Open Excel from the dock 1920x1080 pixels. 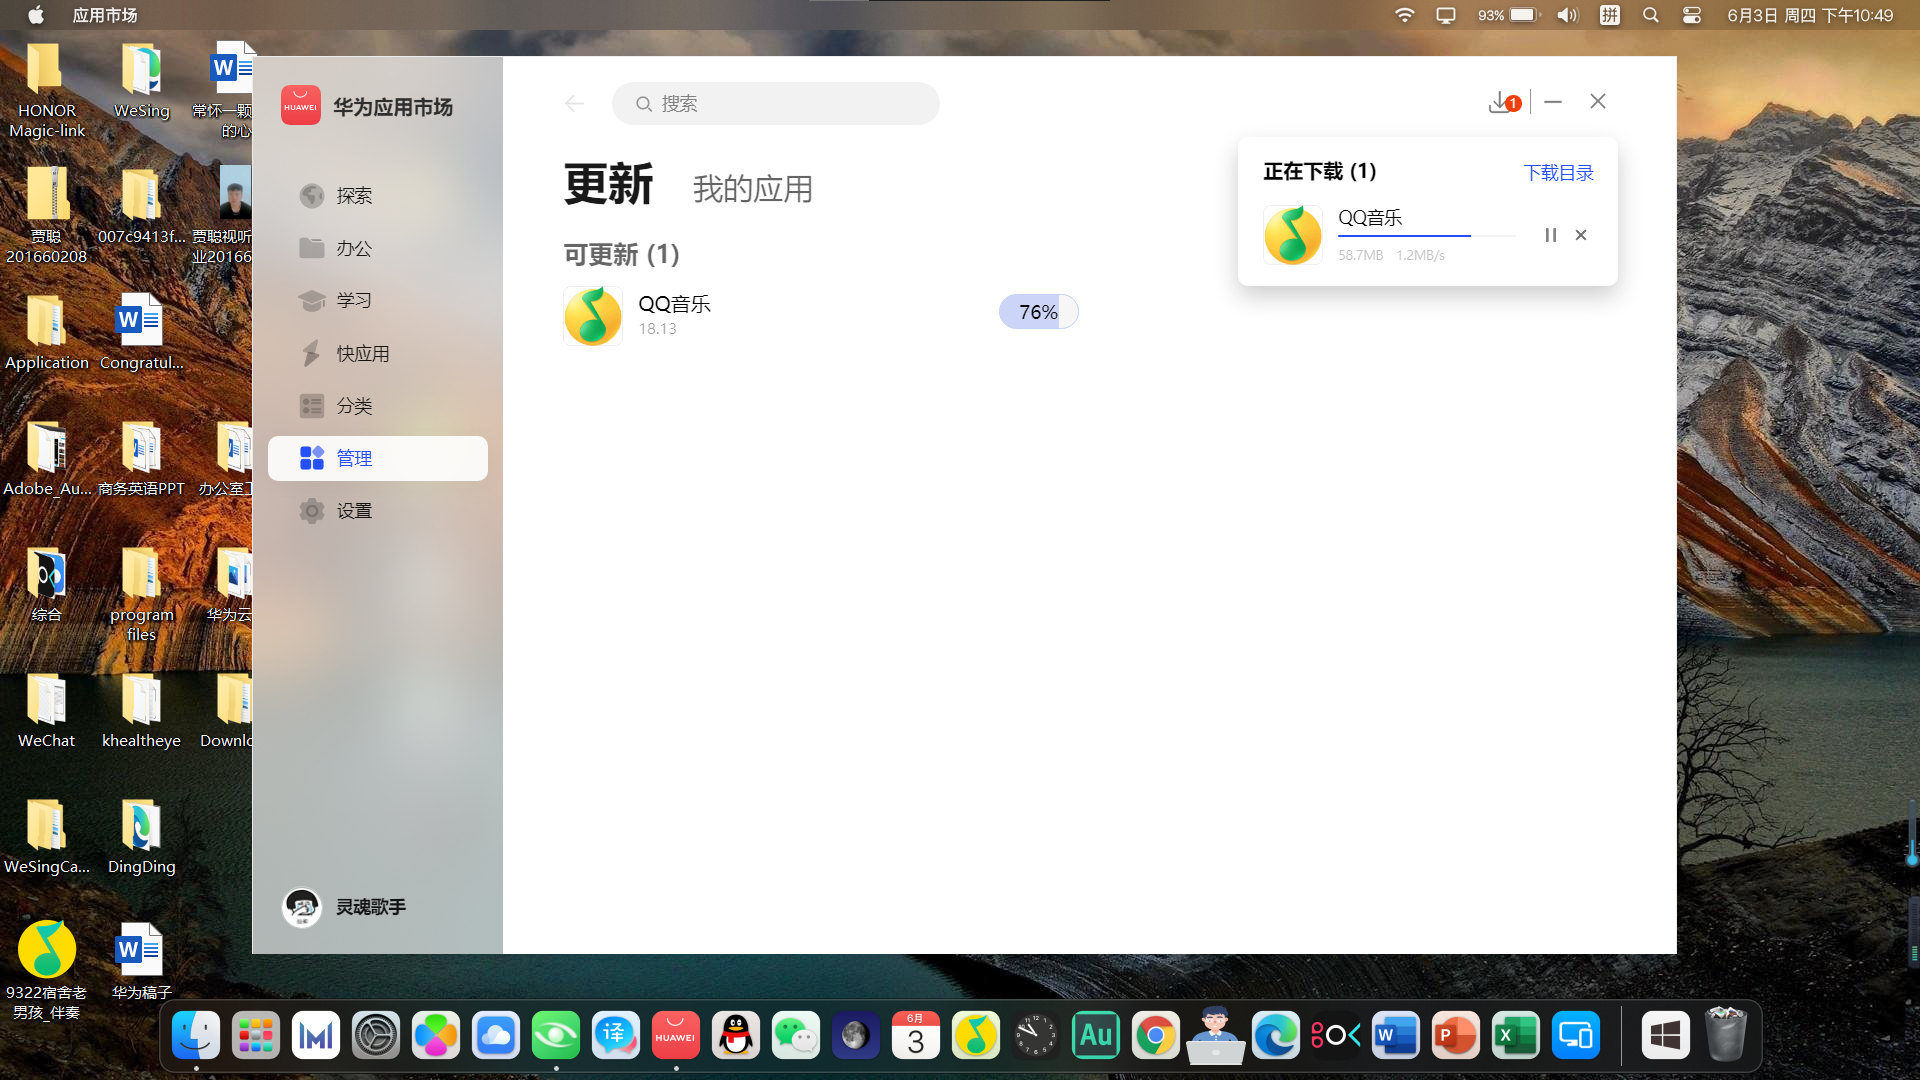coord(1516,1035)
